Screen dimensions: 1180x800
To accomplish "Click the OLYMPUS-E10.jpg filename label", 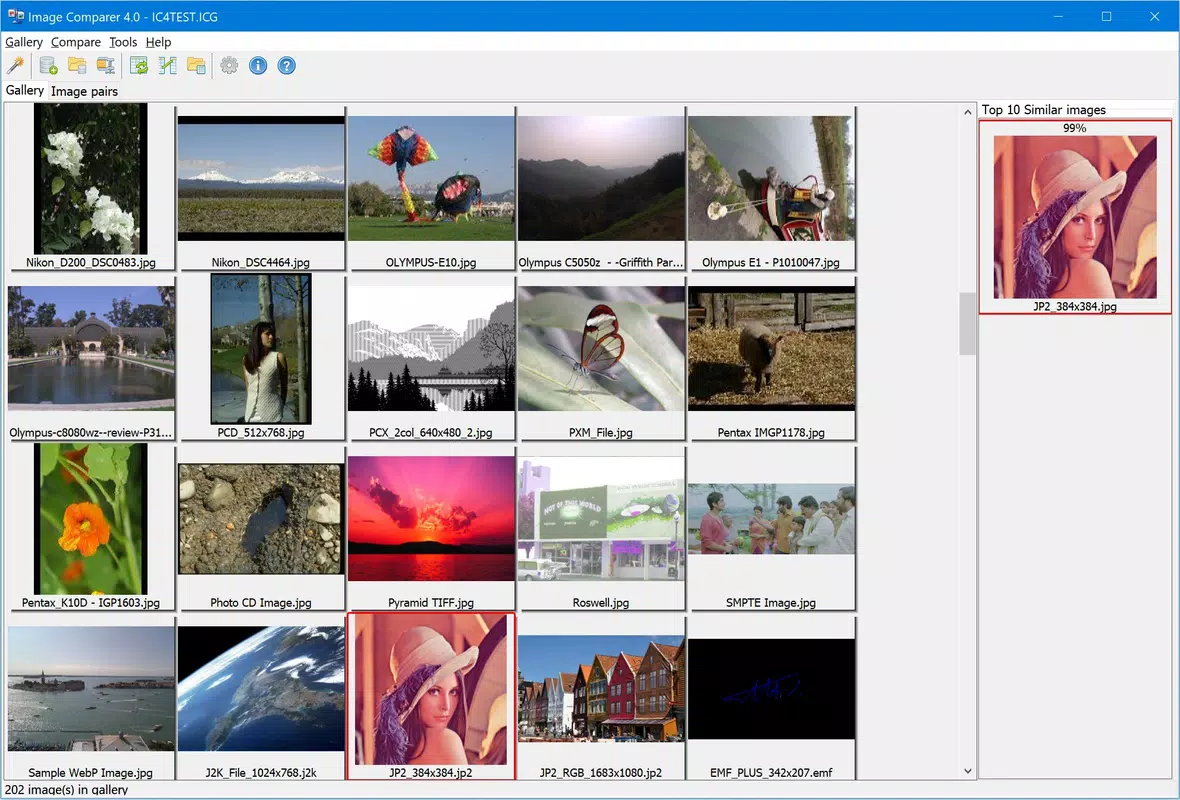I will point(430,263).
